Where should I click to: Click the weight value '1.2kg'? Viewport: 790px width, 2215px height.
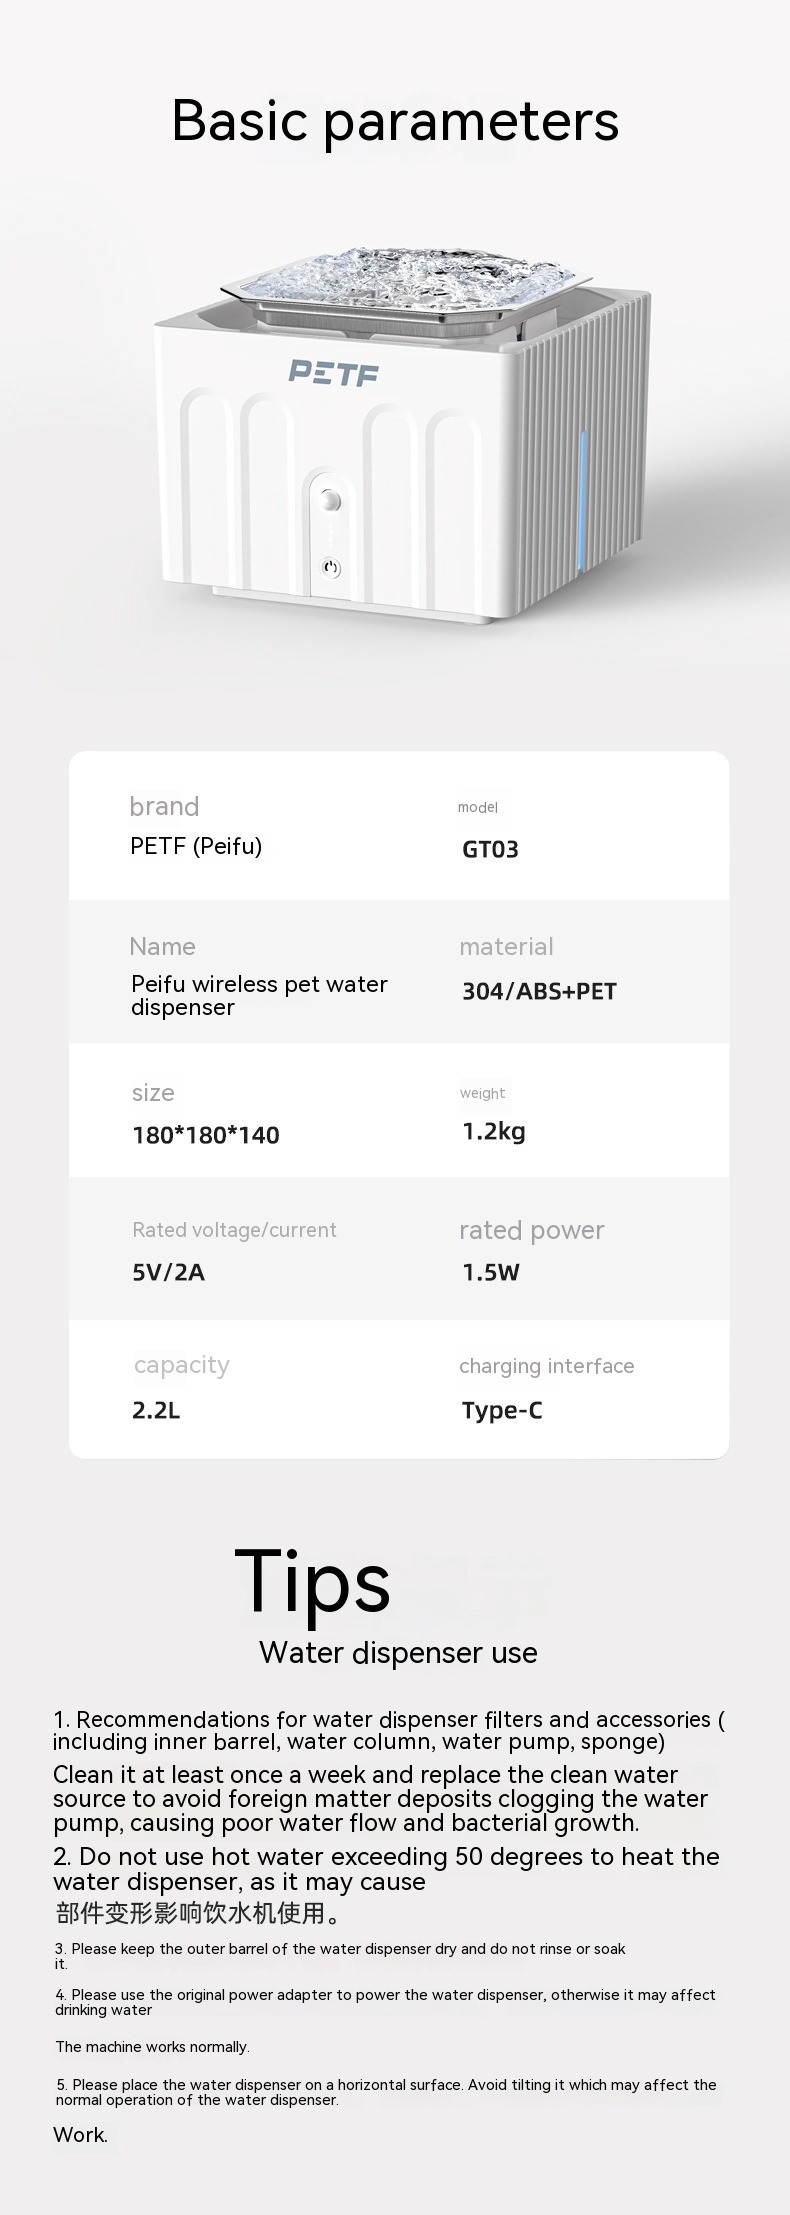coord(493,1132)
